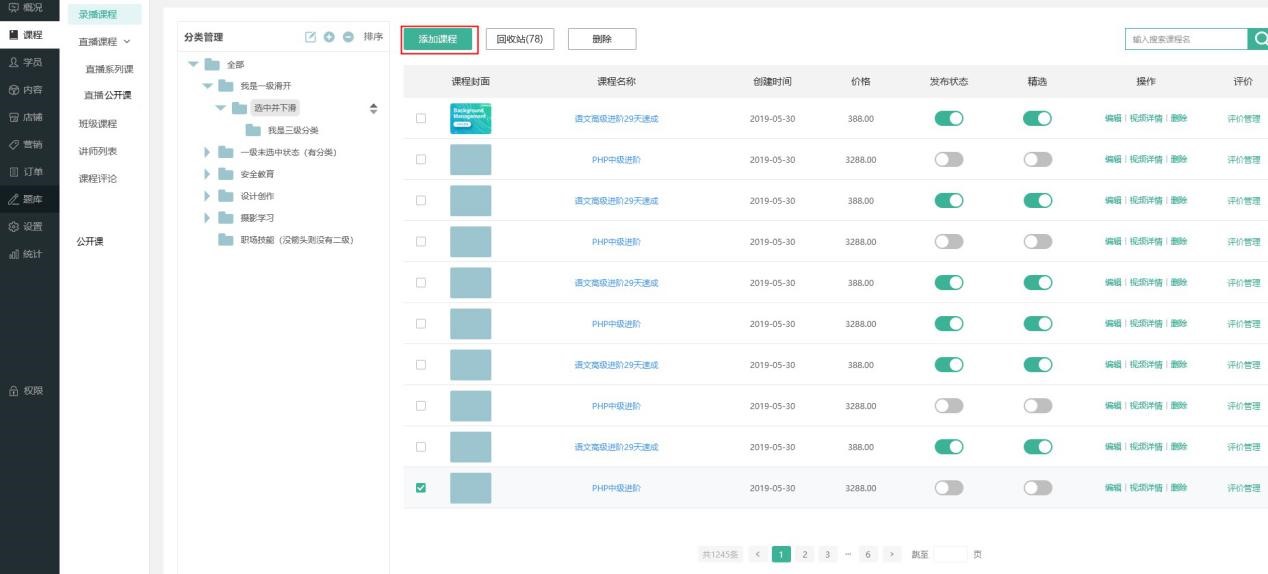Click the search magnifier icon button
The width and height of the screenshot is (1268, 574).
[x=1258, y=39]
